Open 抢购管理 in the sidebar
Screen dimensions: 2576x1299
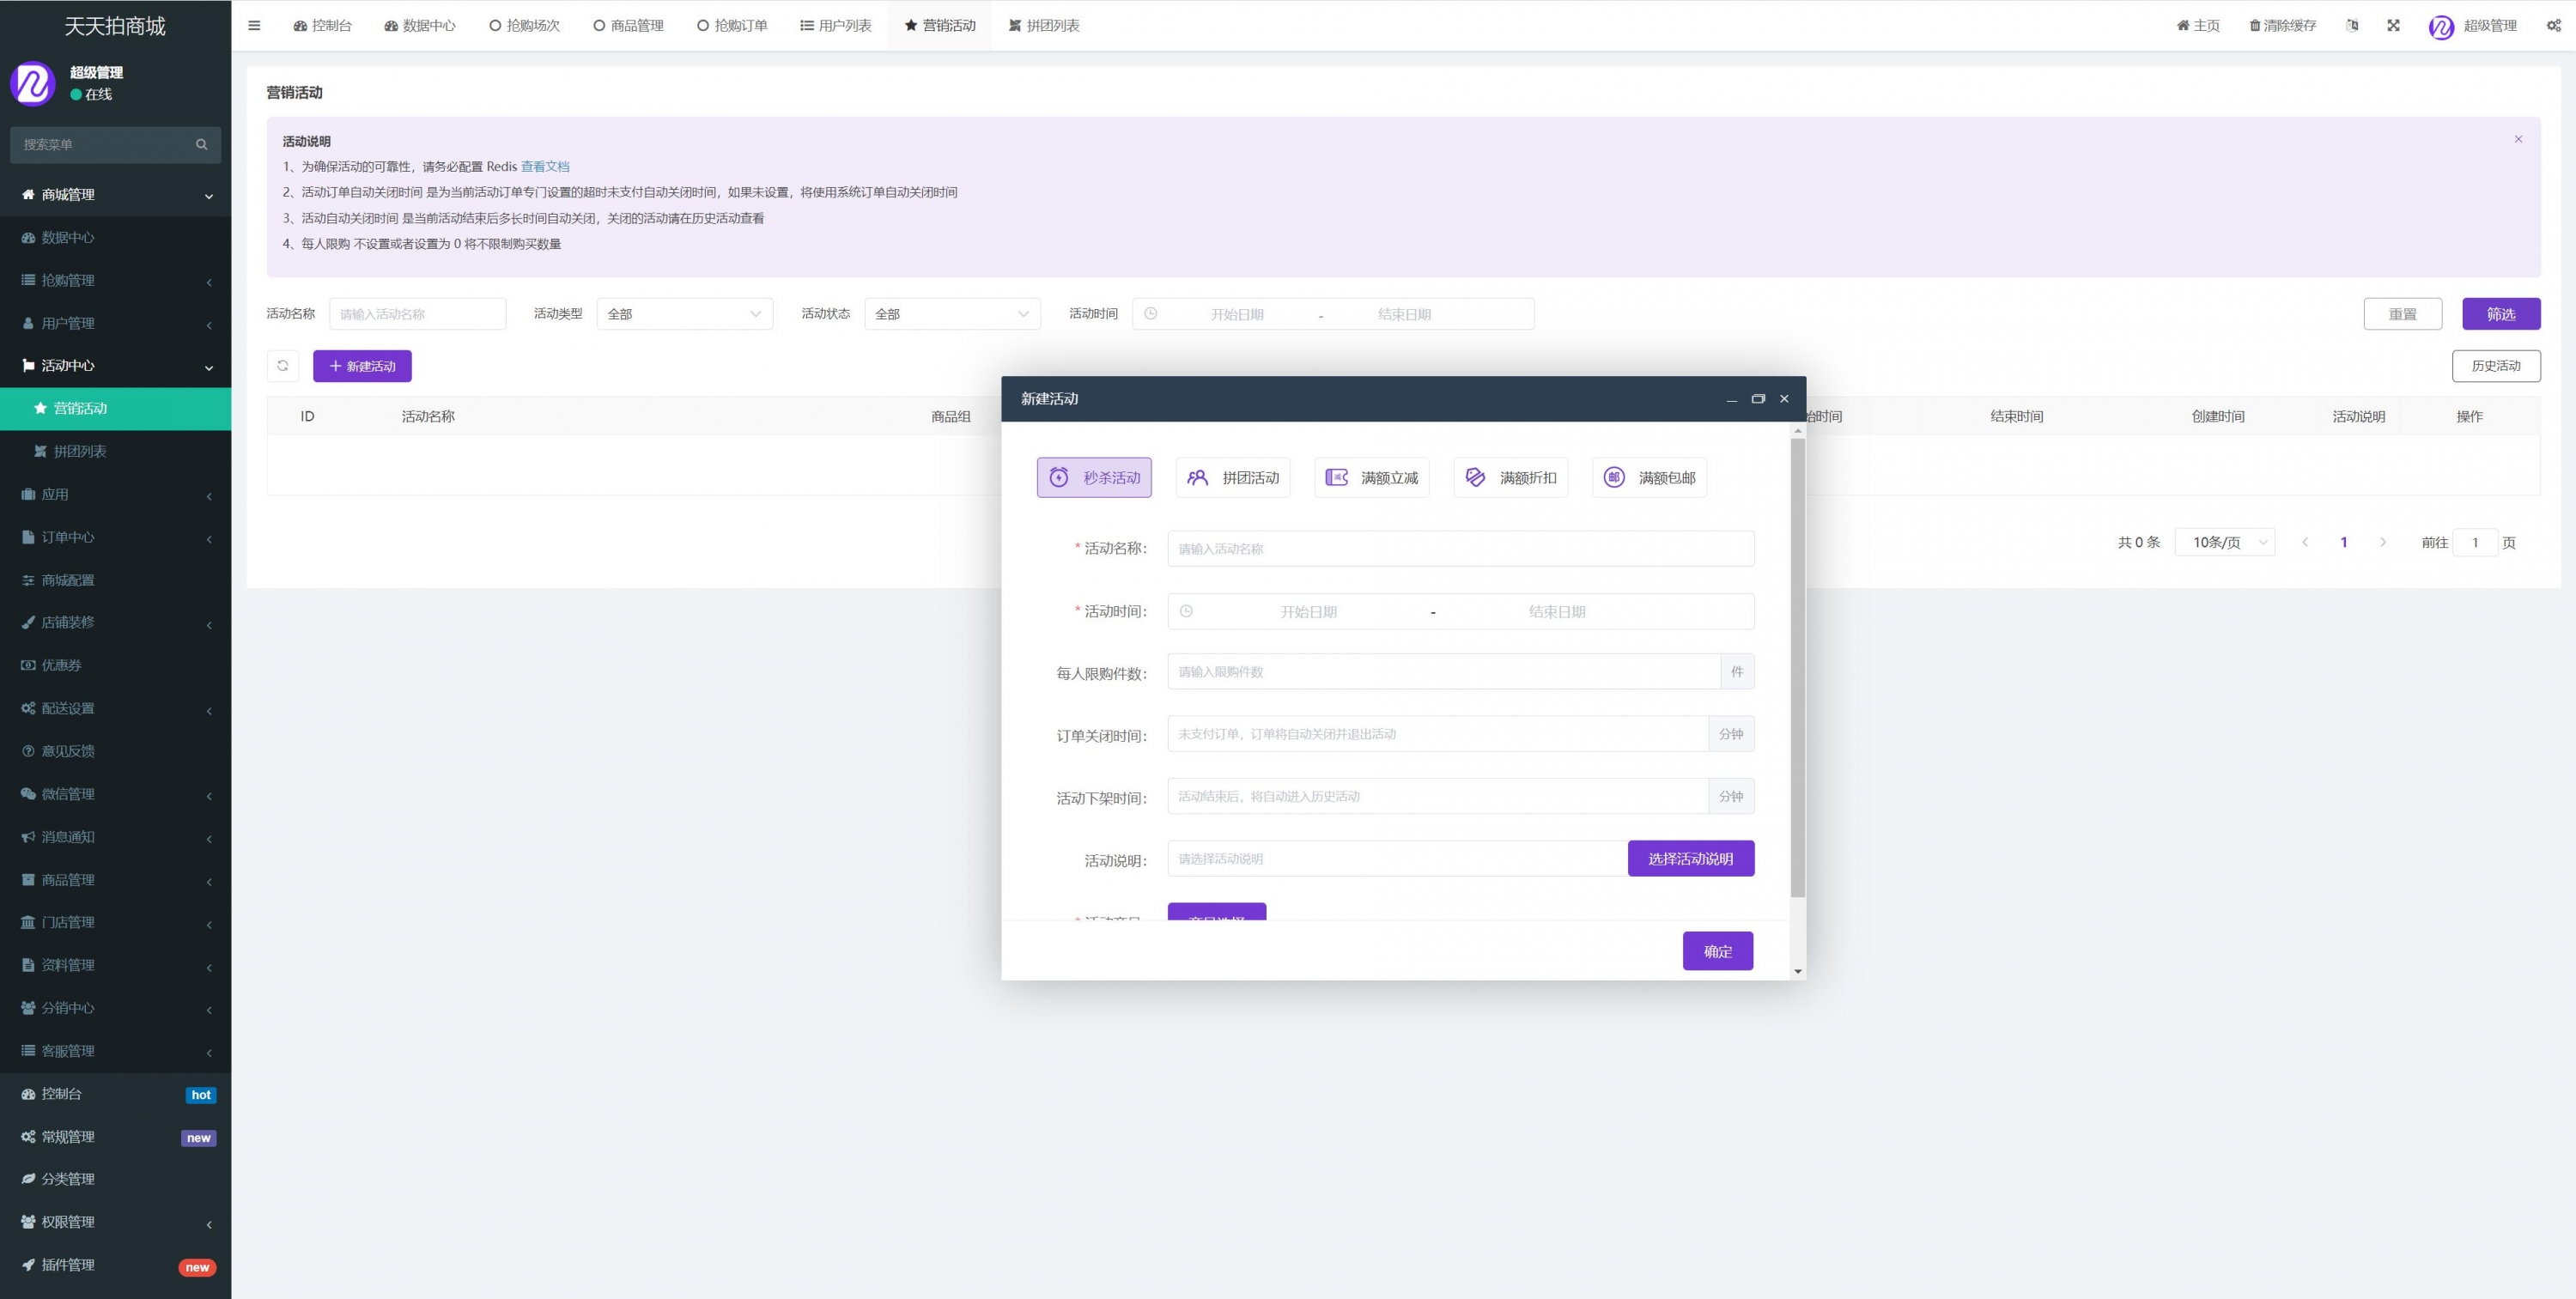coord(68,281)
